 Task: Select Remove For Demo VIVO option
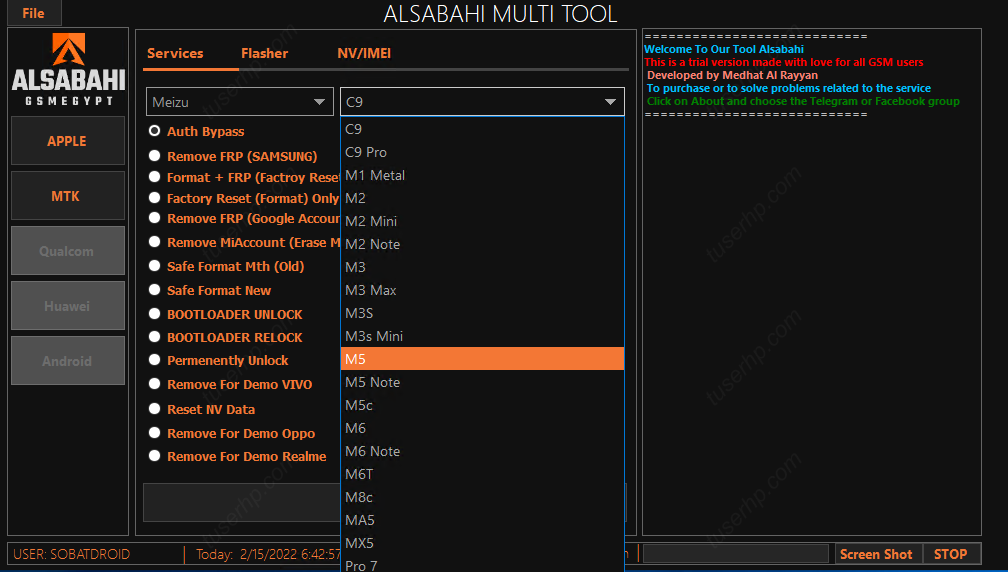coord(230,384)
